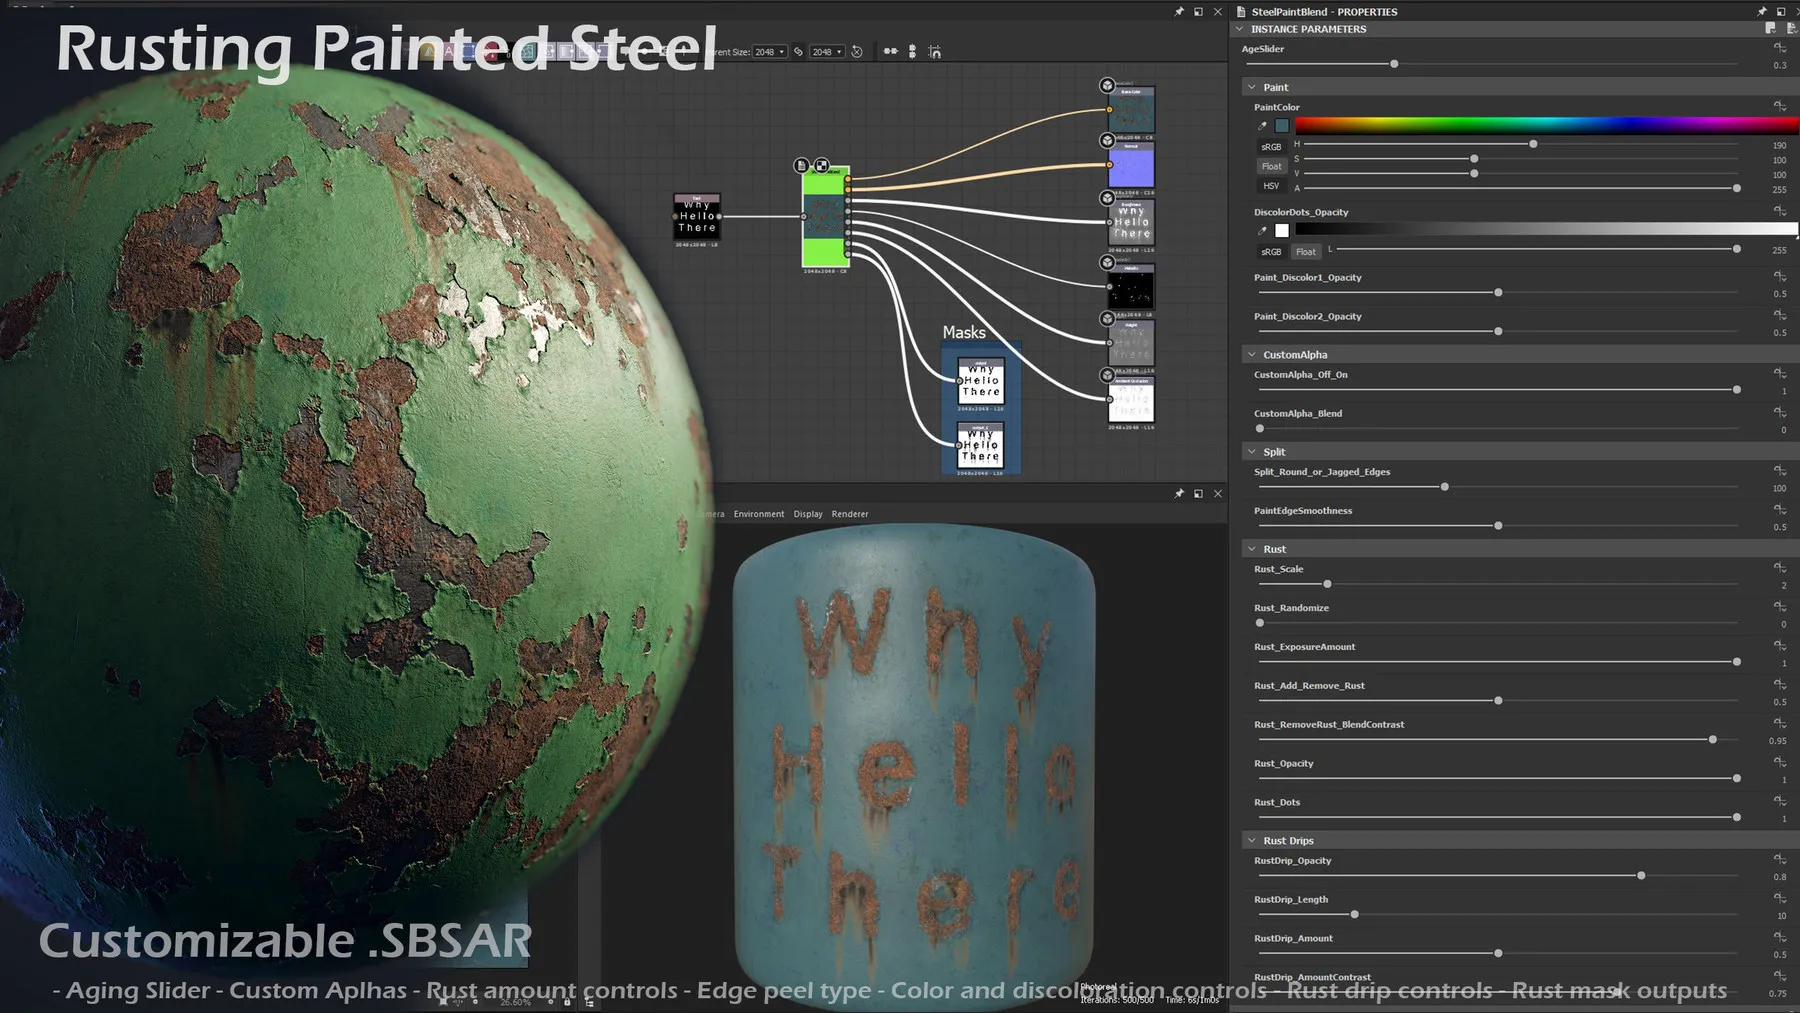Click the teal PaintColor swatch

click(x=1282, y=126)
